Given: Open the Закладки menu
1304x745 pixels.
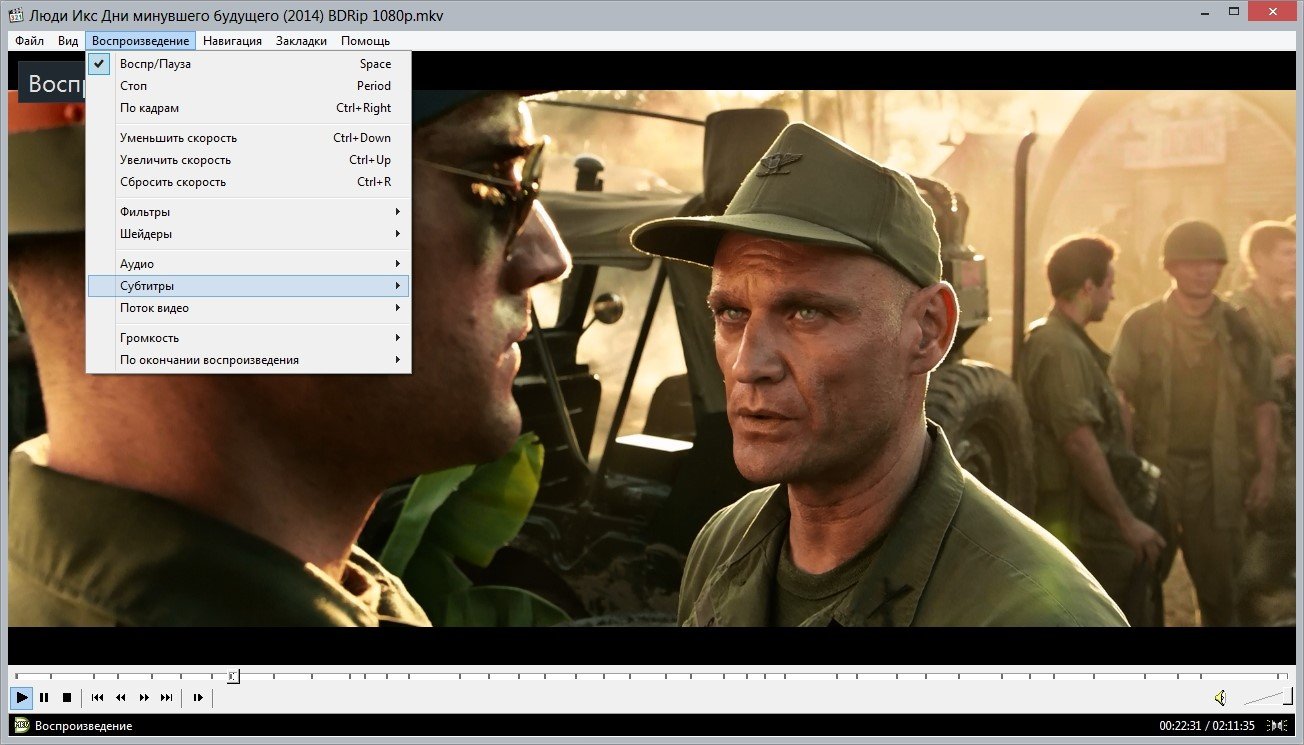Looking at the screenshot, I should coord(301,41).
